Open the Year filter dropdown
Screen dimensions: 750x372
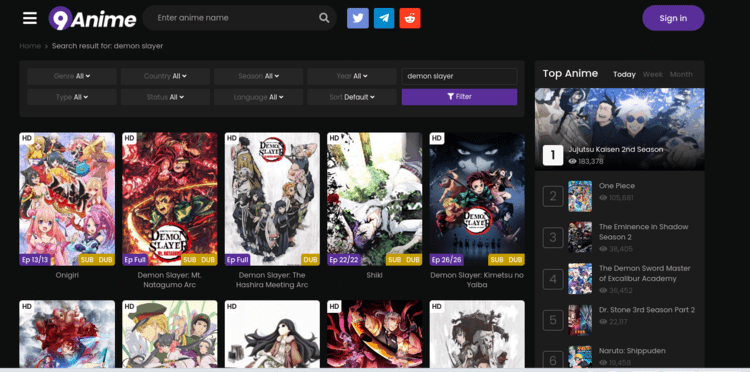point(352,76)
